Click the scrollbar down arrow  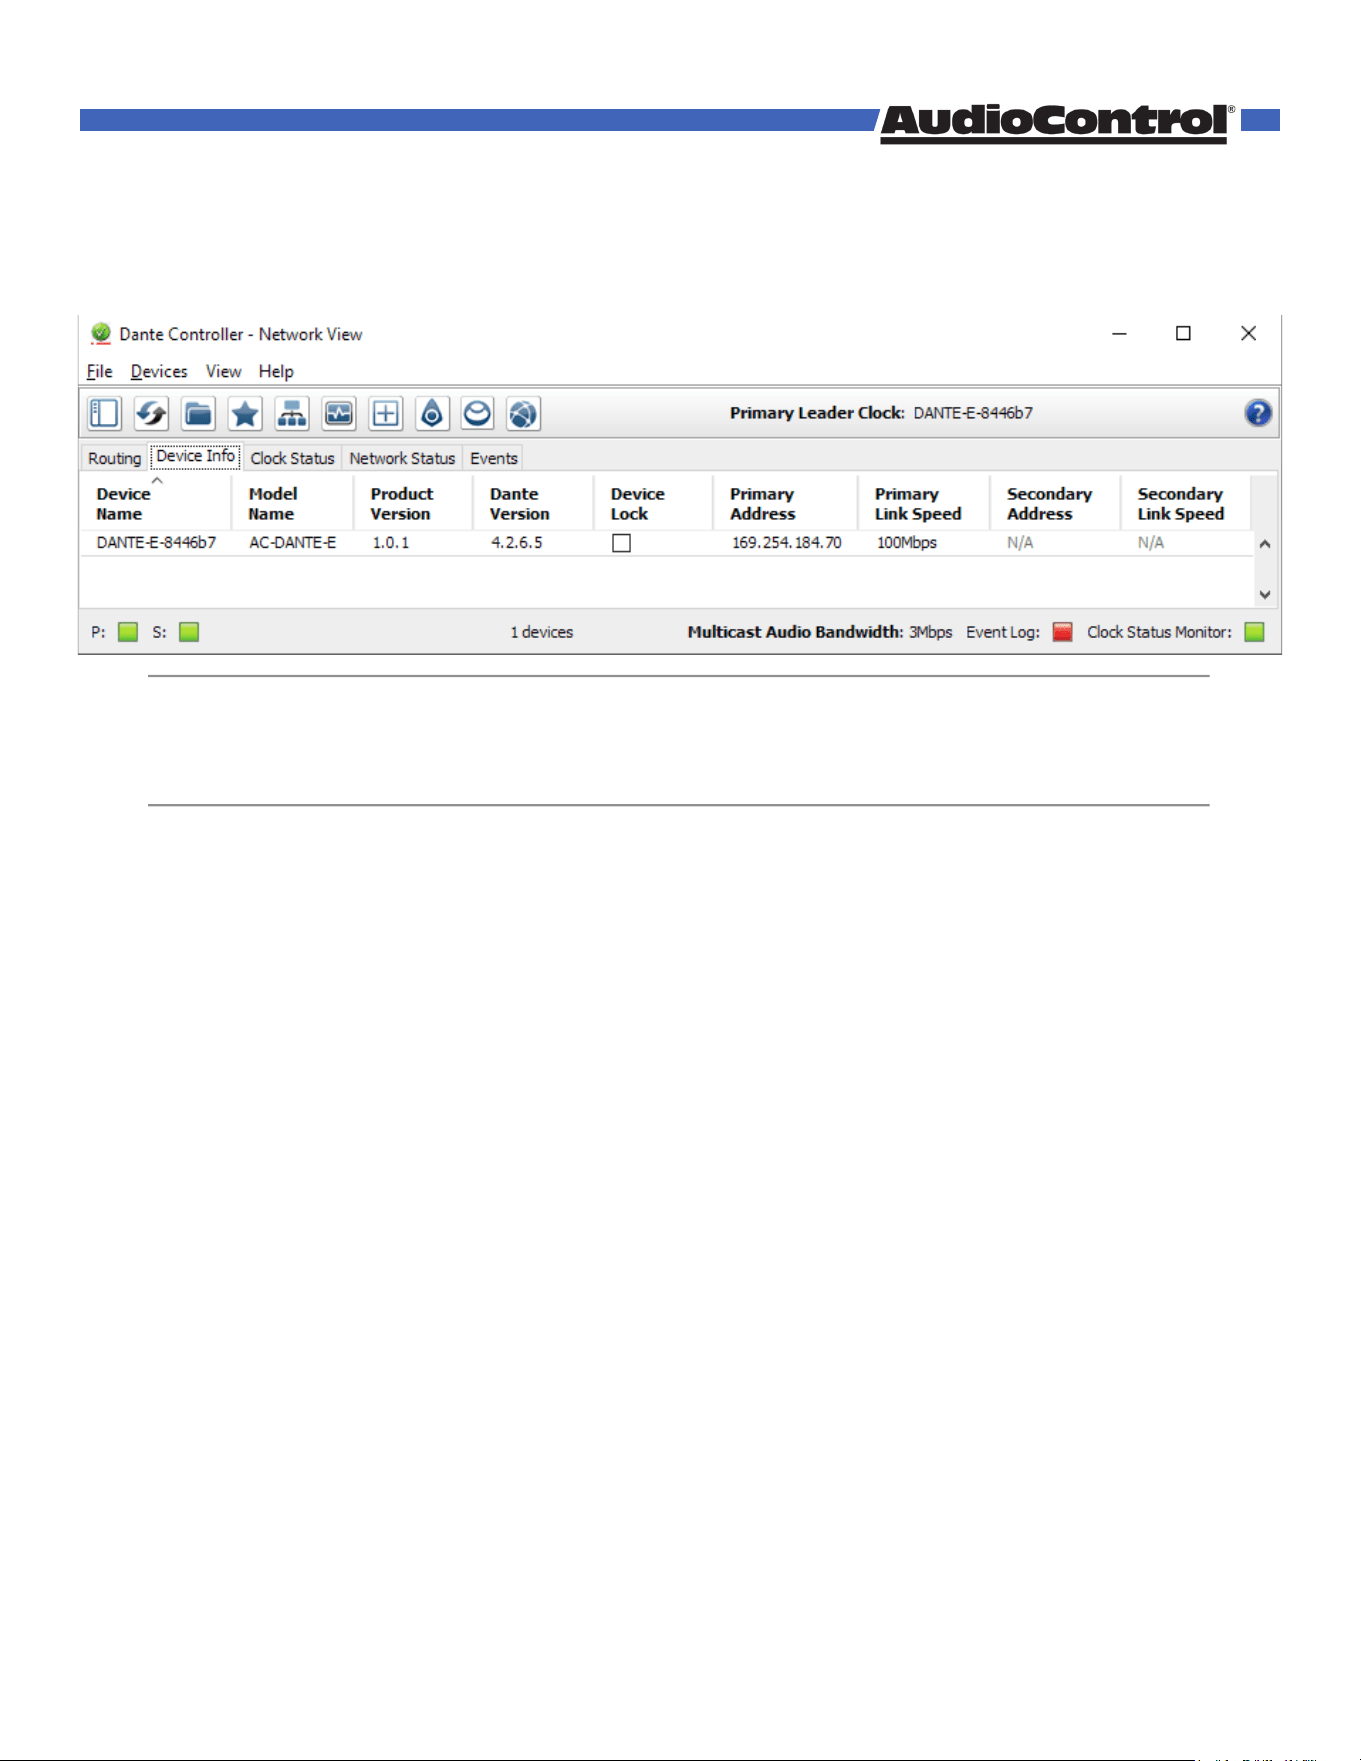1265,594
